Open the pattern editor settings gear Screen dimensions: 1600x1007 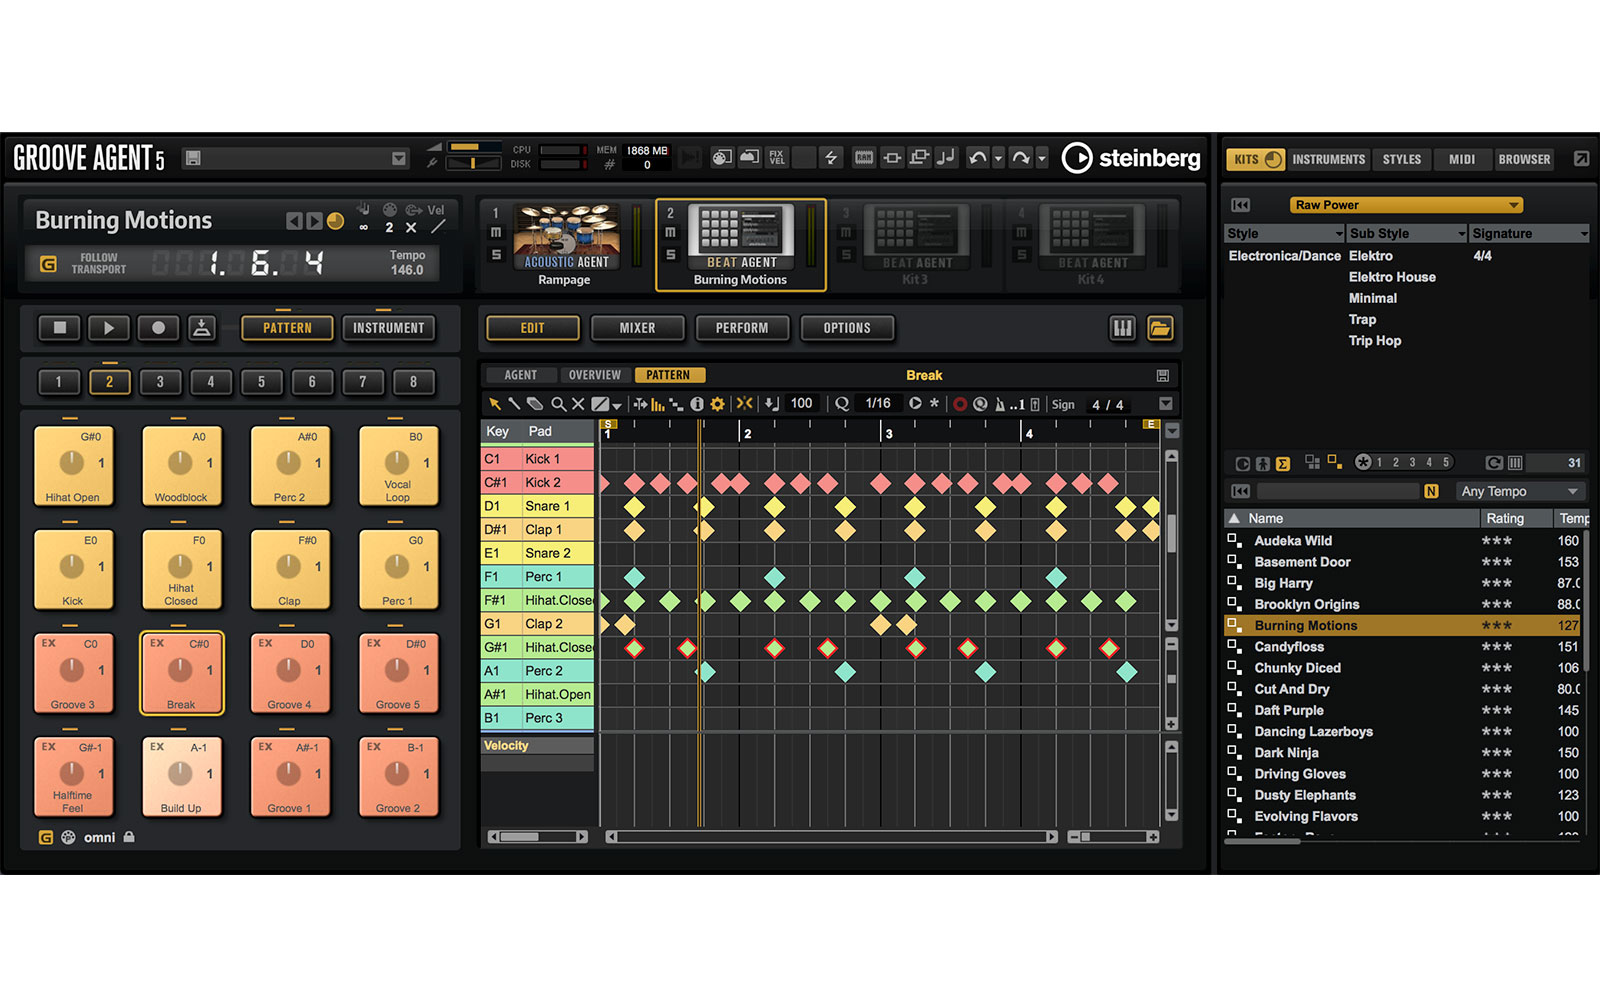click(717, 404)
